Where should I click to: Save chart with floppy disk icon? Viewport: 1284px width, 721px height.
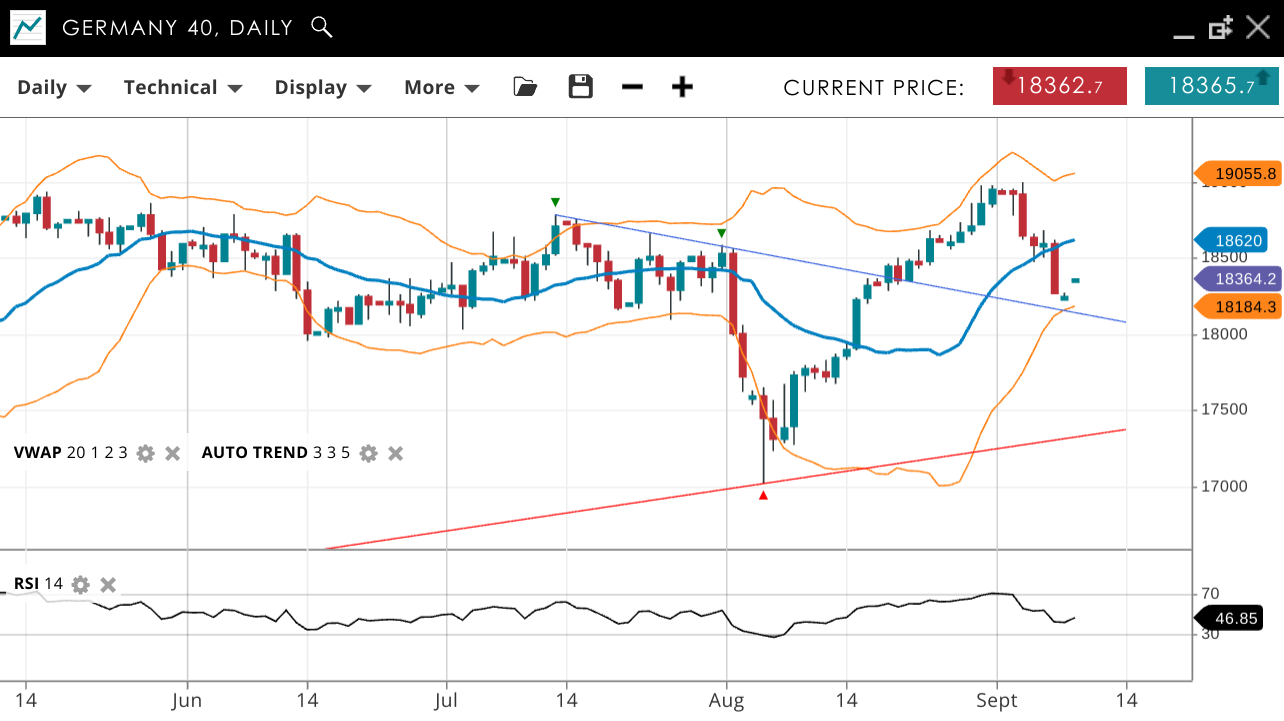click(580, 87)
